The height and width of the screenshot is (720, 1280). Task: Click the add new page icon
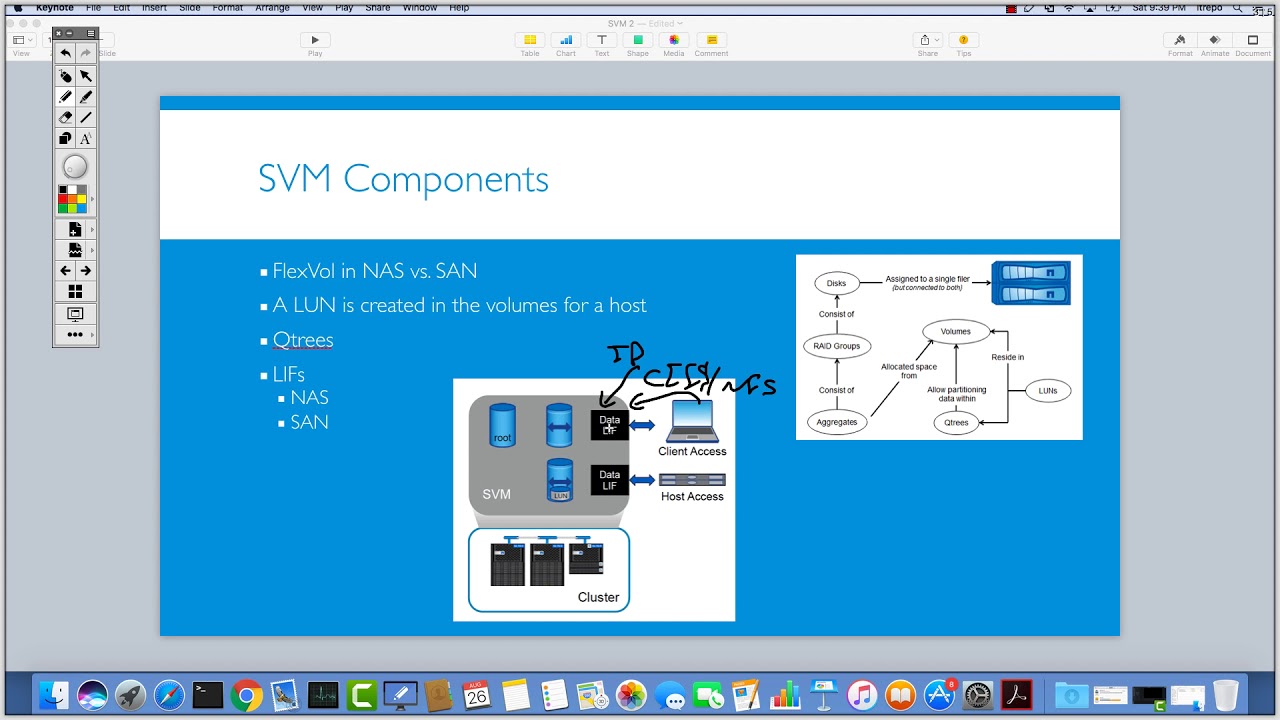(x=75, y=230)
